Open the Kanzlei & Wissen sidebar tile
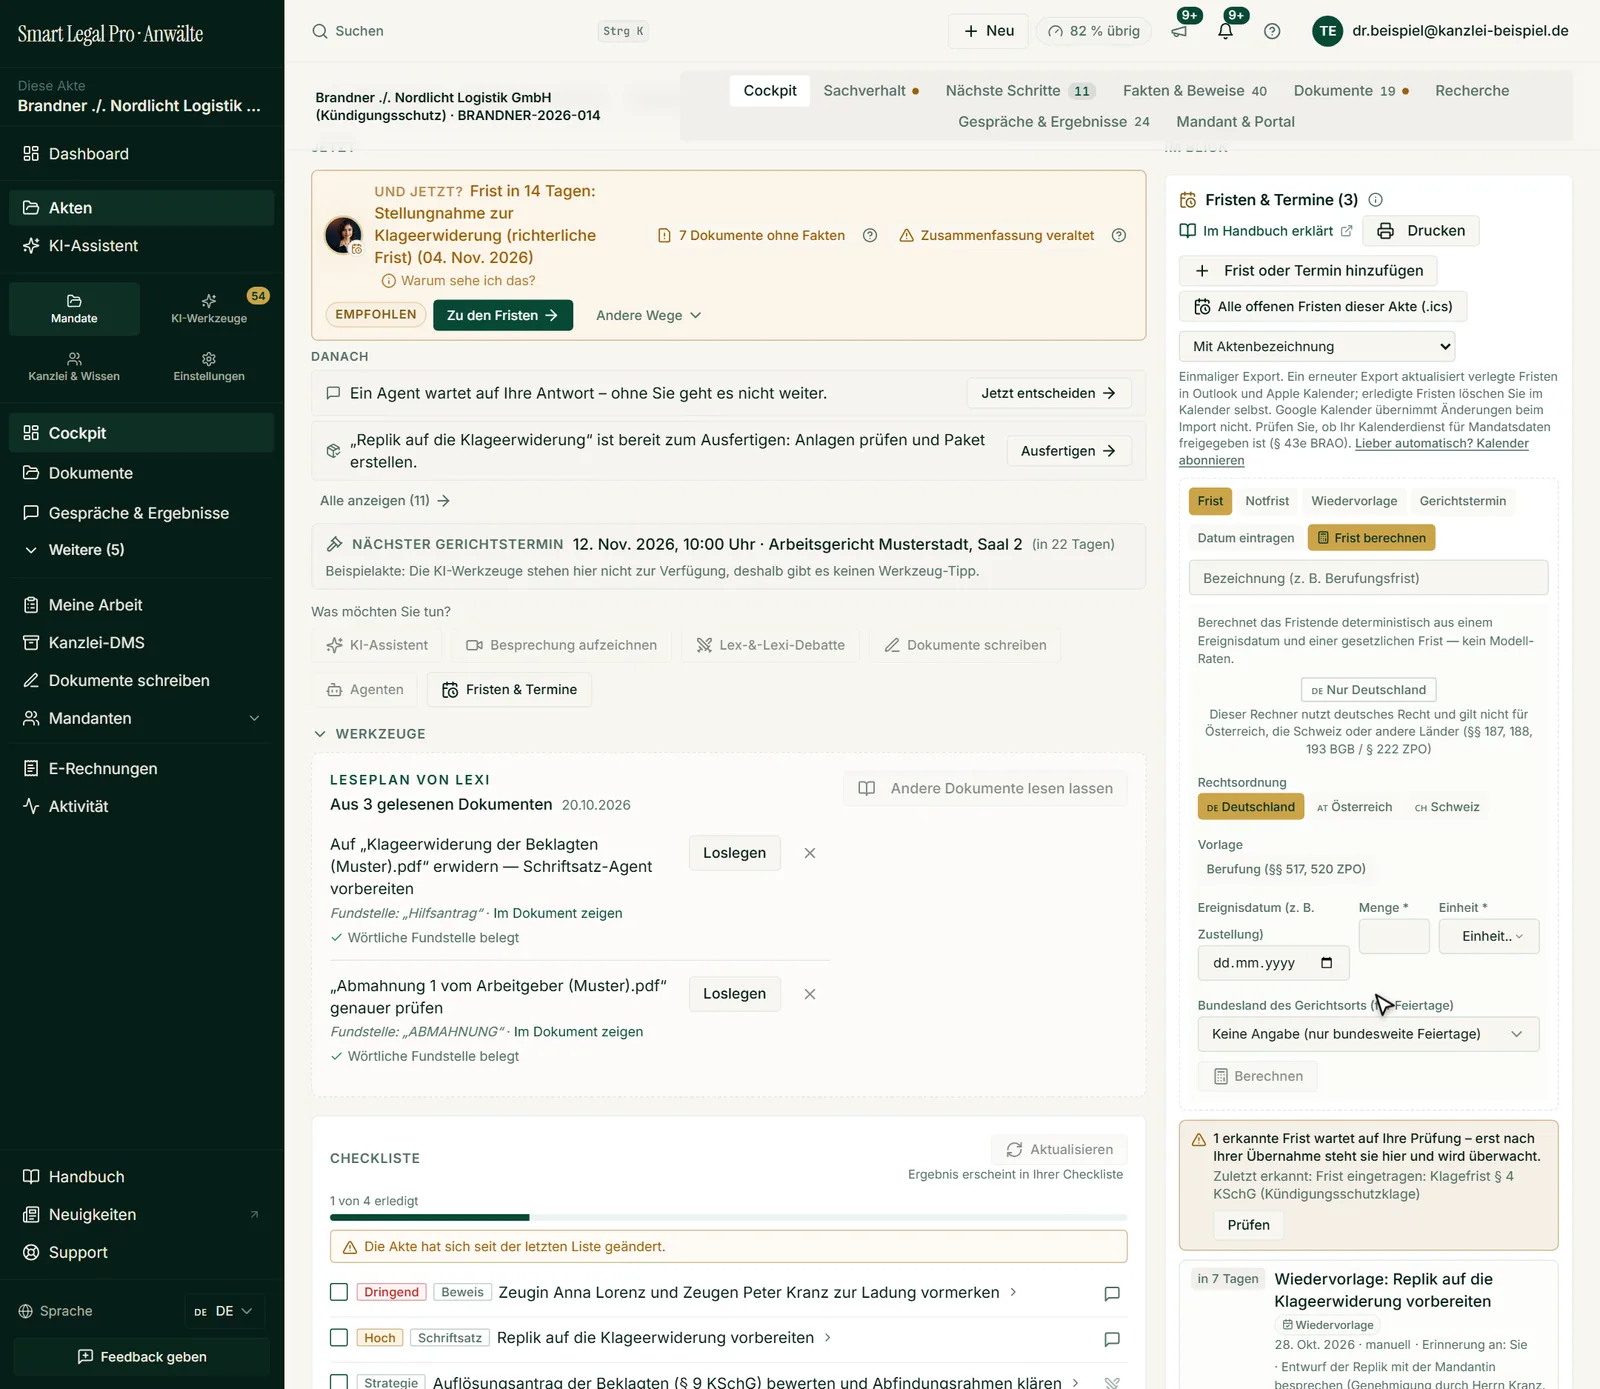The height and width of the screenshot is (1389, 1600). 74,366
